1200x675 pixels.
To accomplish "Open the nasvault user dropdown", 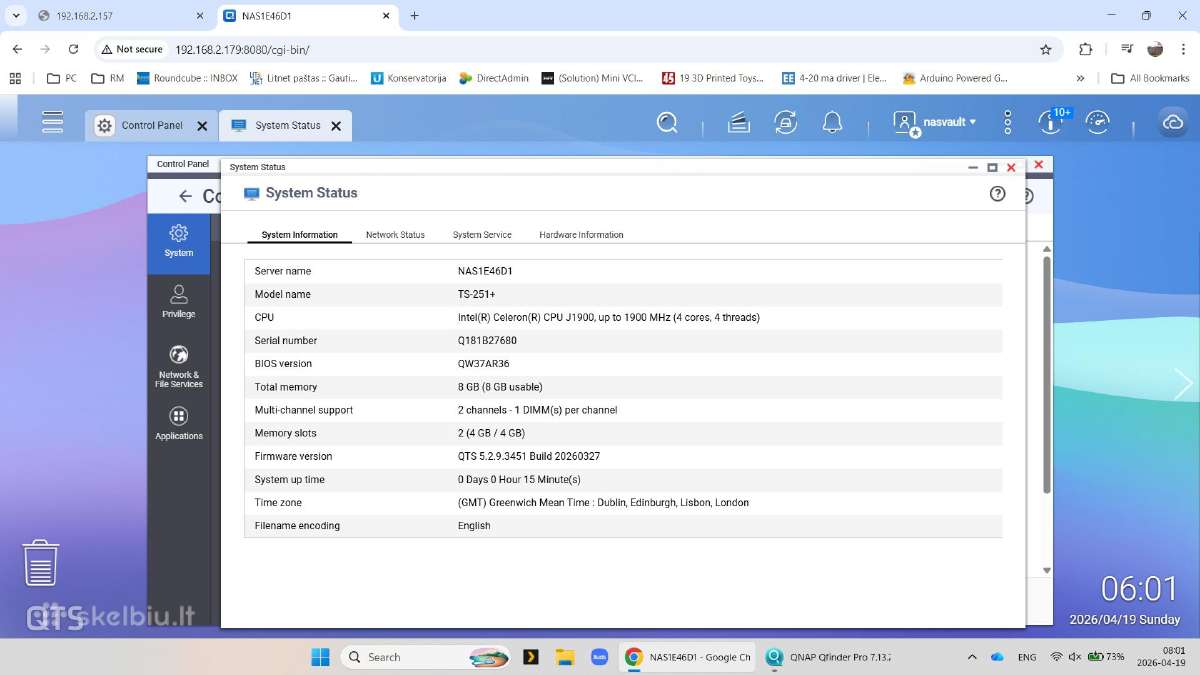I will pos(950,122).
